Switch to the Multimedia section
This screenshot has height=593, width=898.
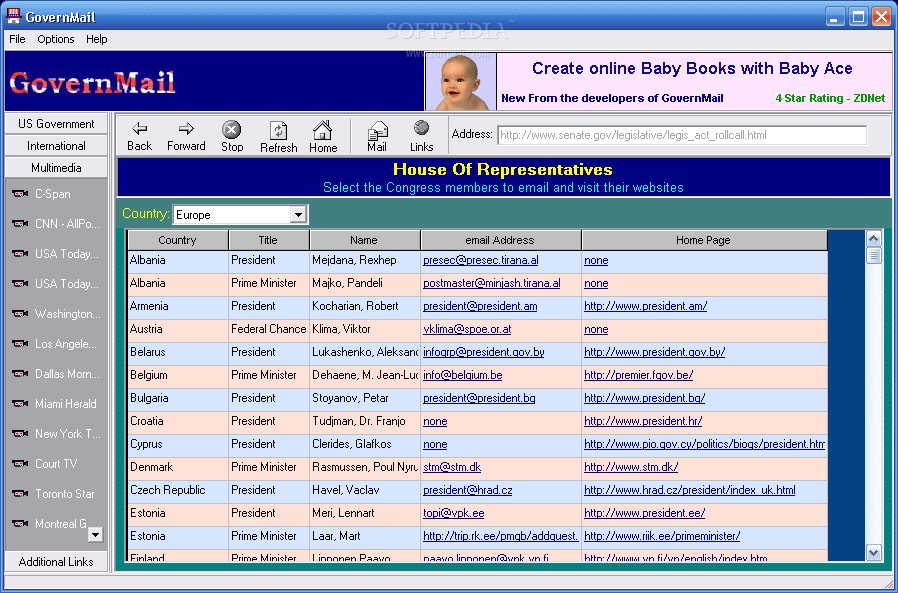56,168
